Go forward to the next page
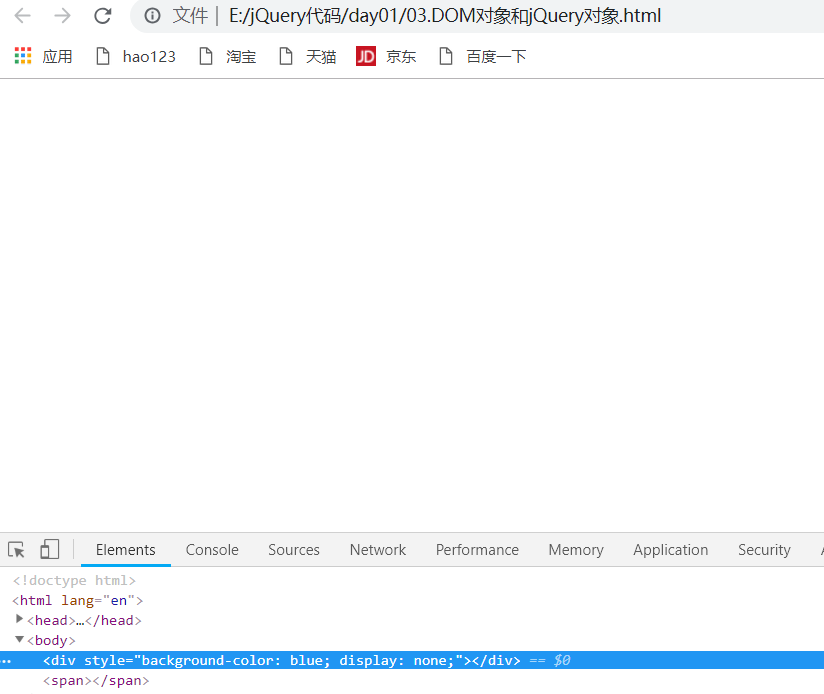Image resolution: width=824 pixels, height=694 pixels. (62, 16)
